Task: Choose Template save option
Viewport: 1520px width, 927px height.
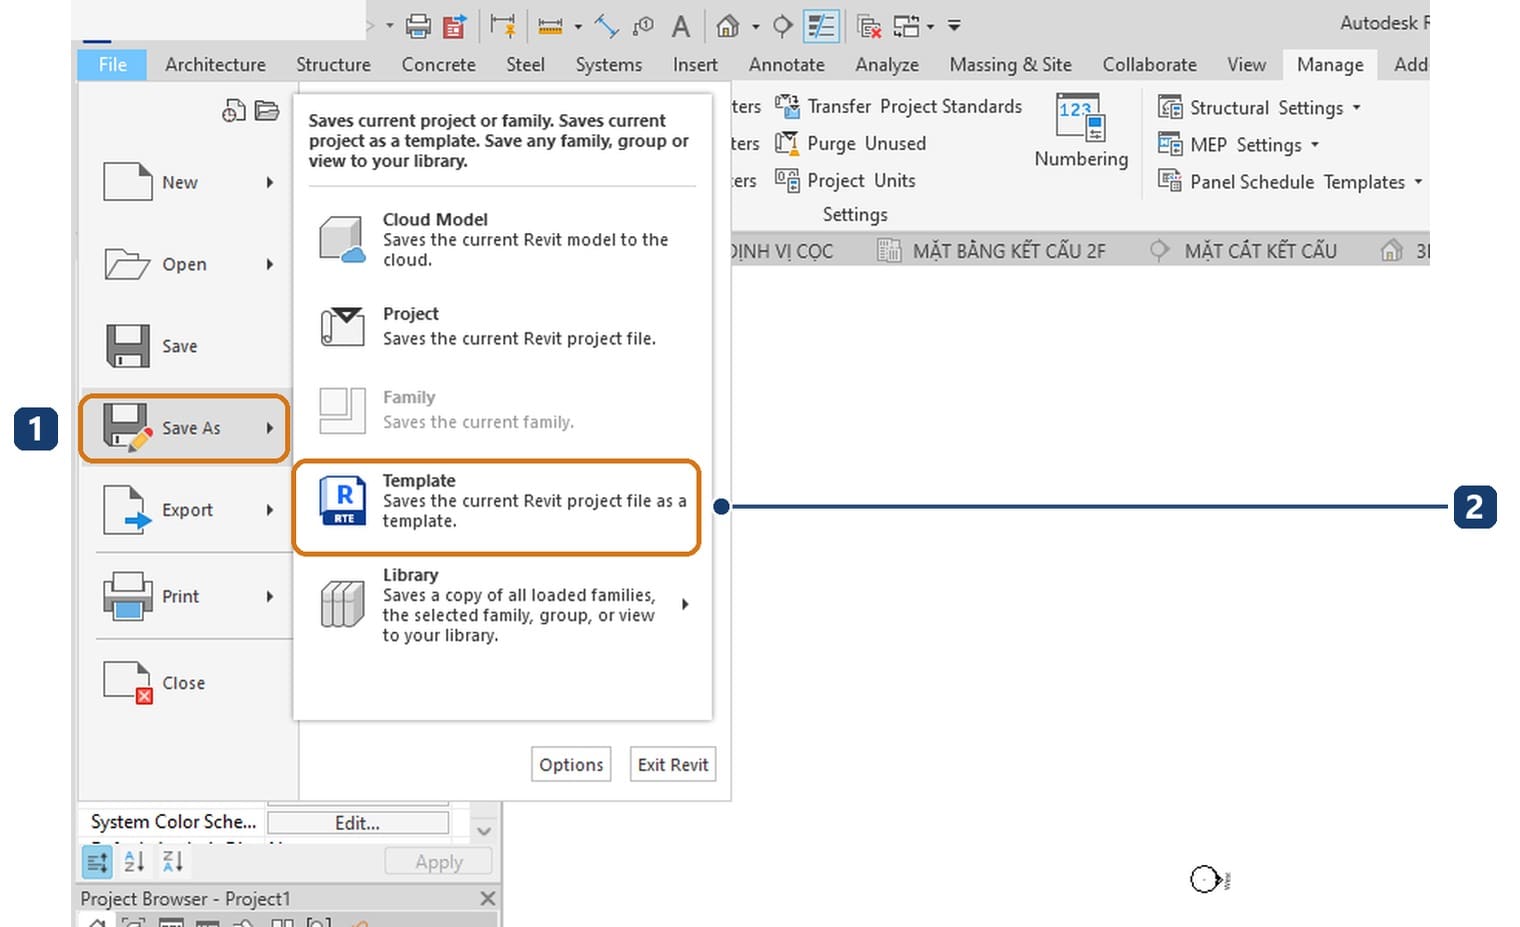Action: click(x=497, y=507)
